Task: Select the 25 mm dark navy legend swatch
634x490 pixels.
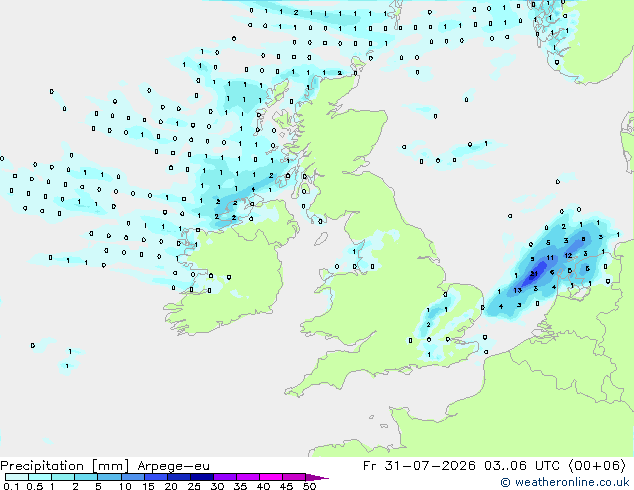Action: [201, 477]
